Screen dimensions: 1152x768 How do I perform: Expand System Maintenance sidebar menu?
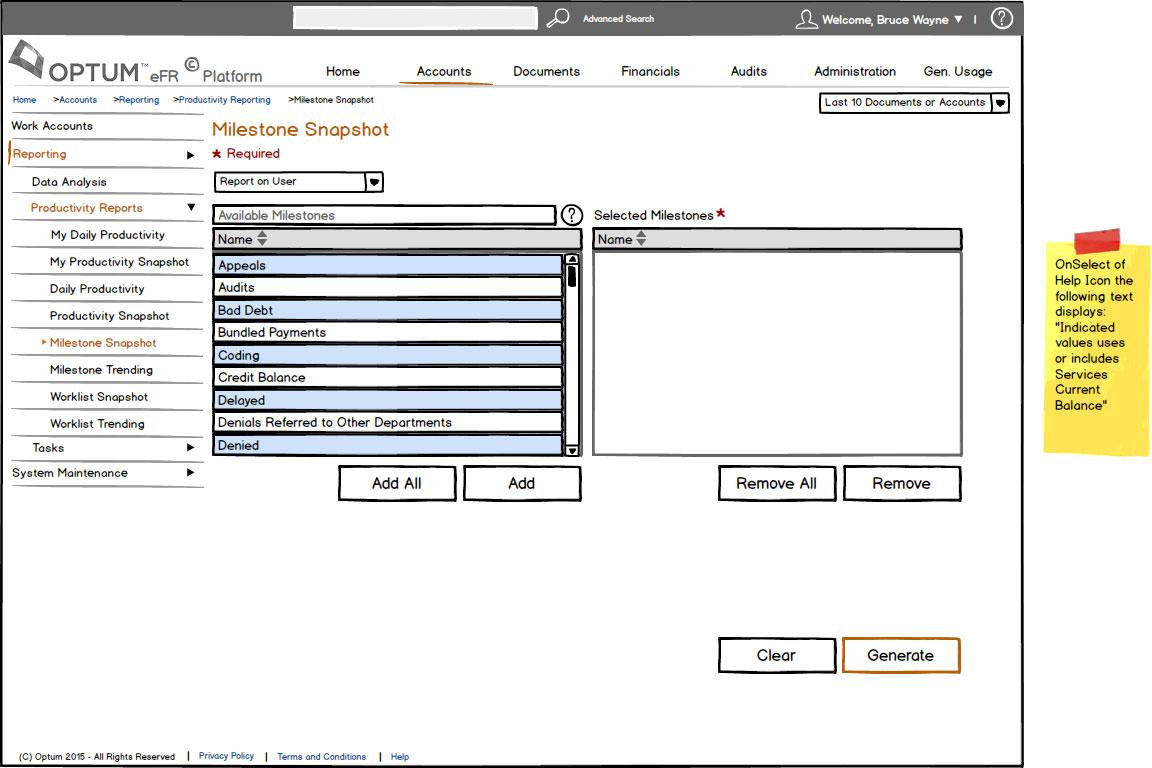coord(190,473)
